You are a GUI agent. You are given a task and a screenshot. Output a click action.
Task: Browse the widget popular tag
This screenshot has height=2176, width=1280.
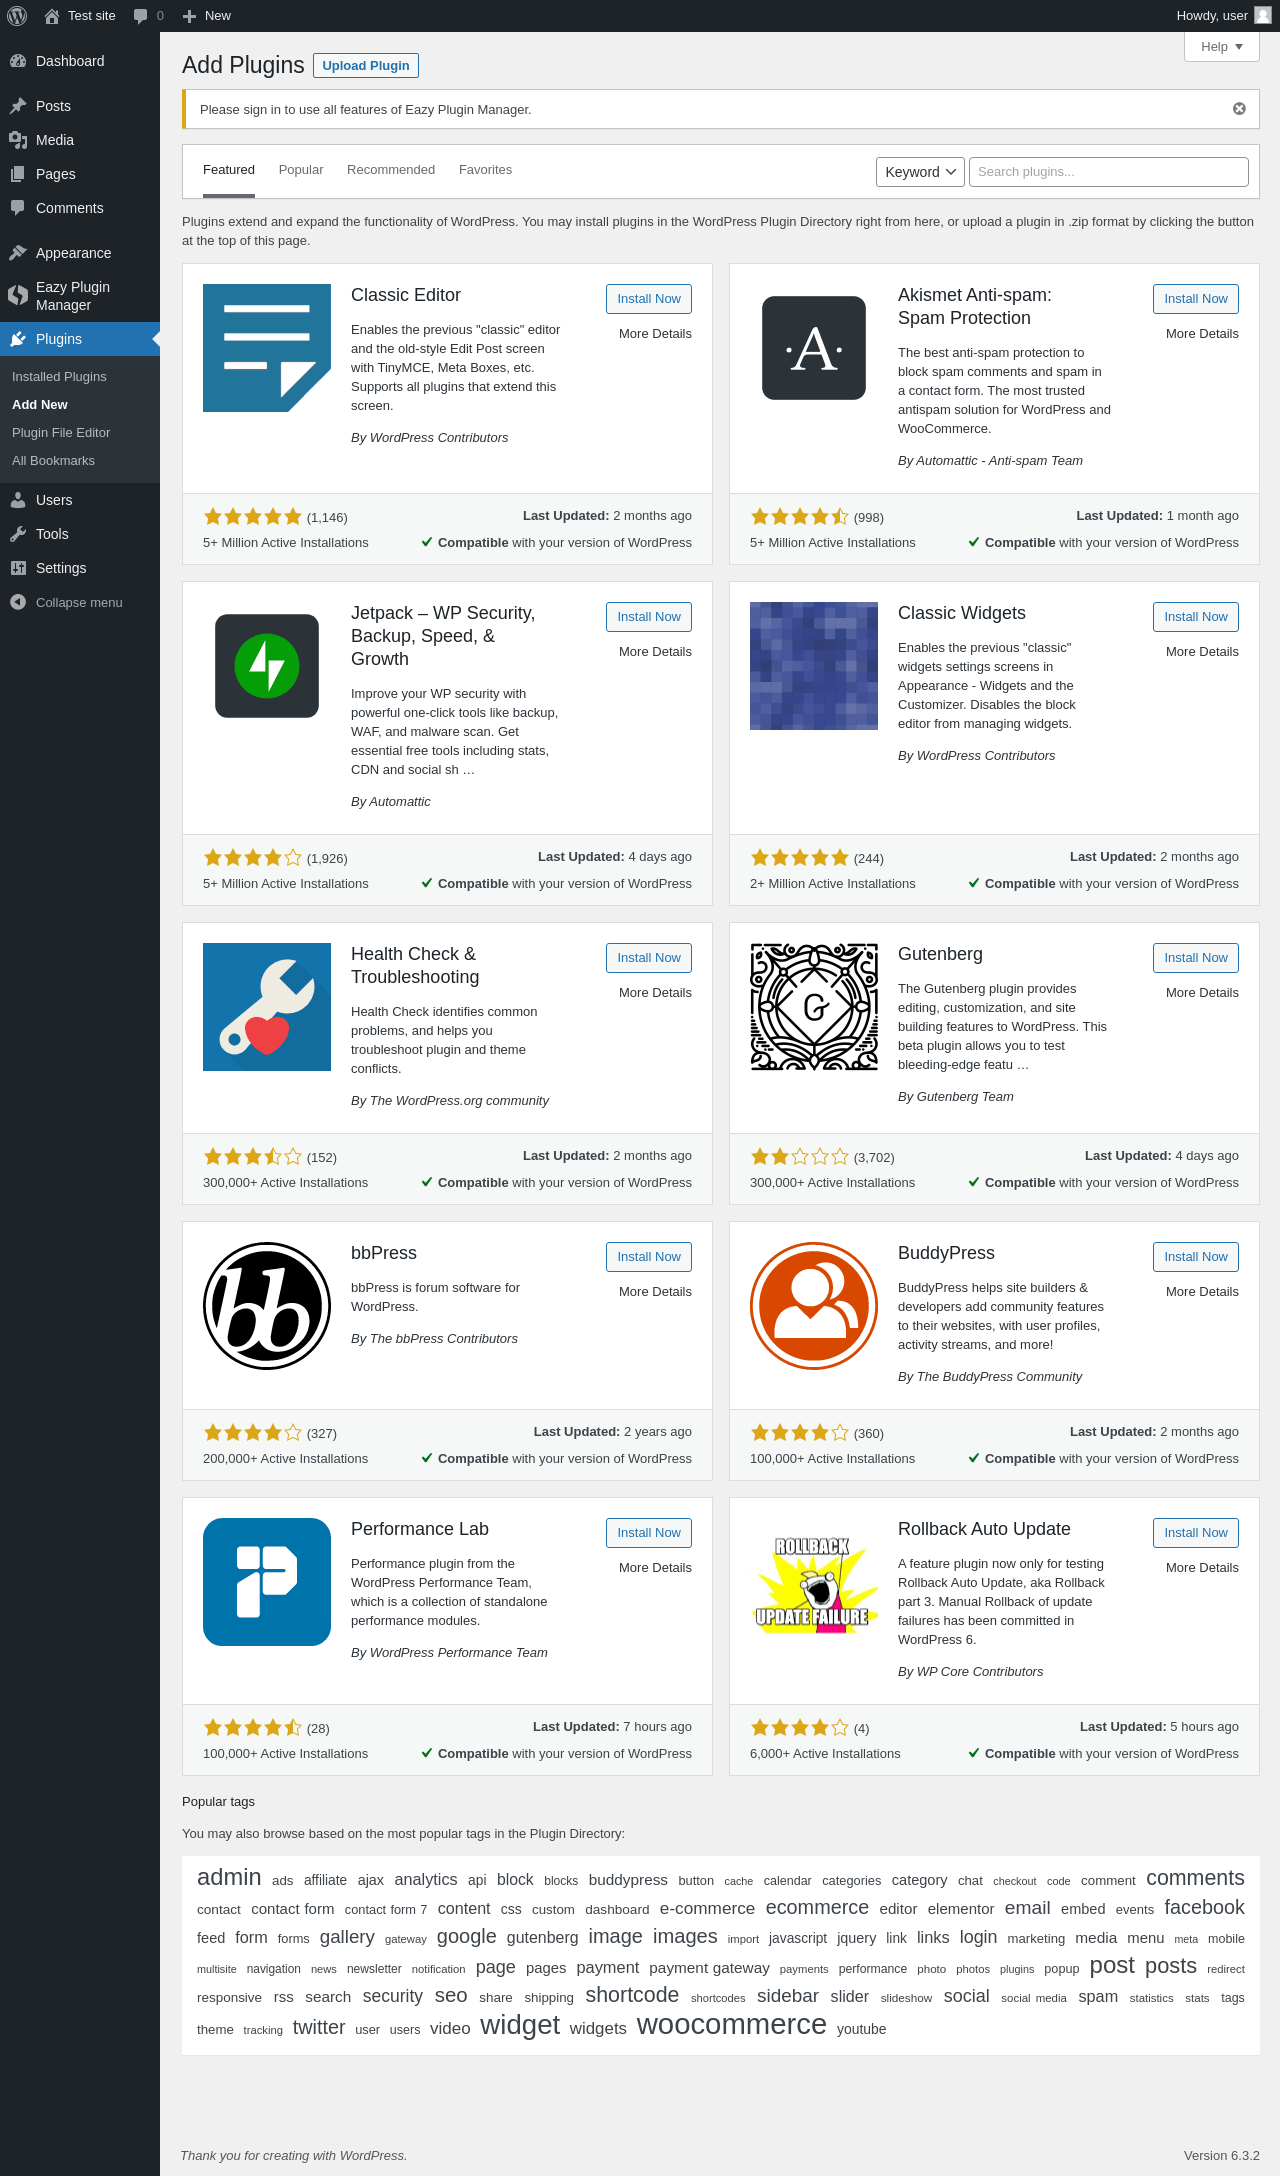(520, 2025)
